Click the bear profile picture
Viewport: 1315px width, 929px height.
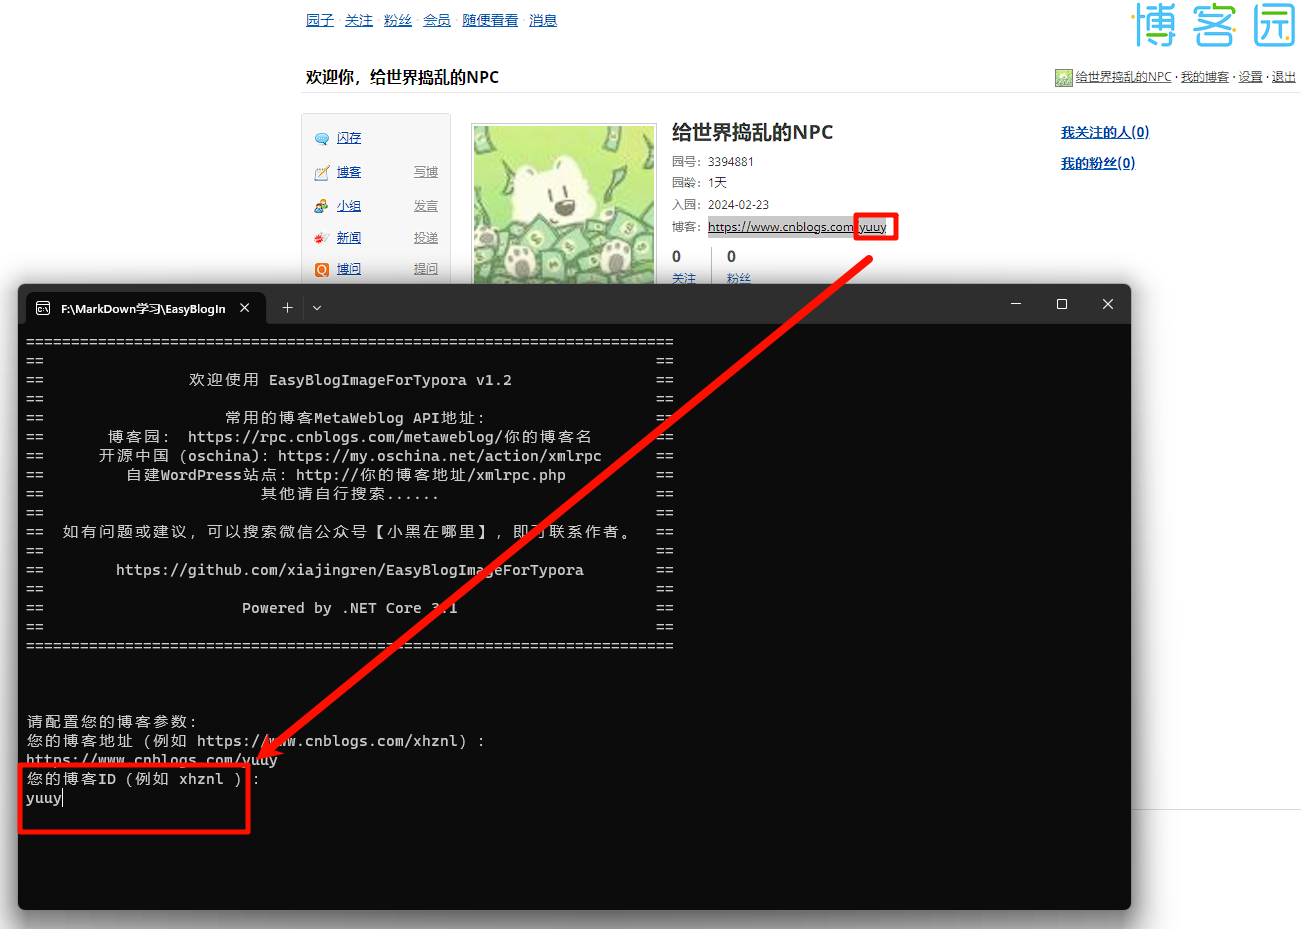[x=564, y=204]
